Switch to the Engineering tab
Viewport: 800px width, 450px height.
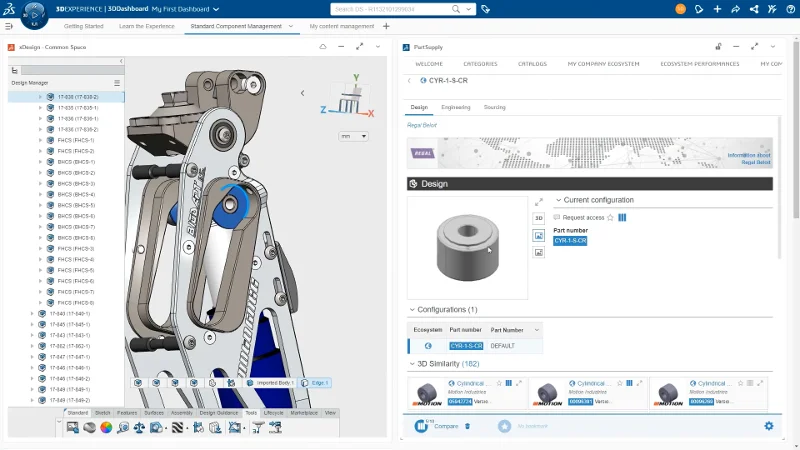pos(455,107)
